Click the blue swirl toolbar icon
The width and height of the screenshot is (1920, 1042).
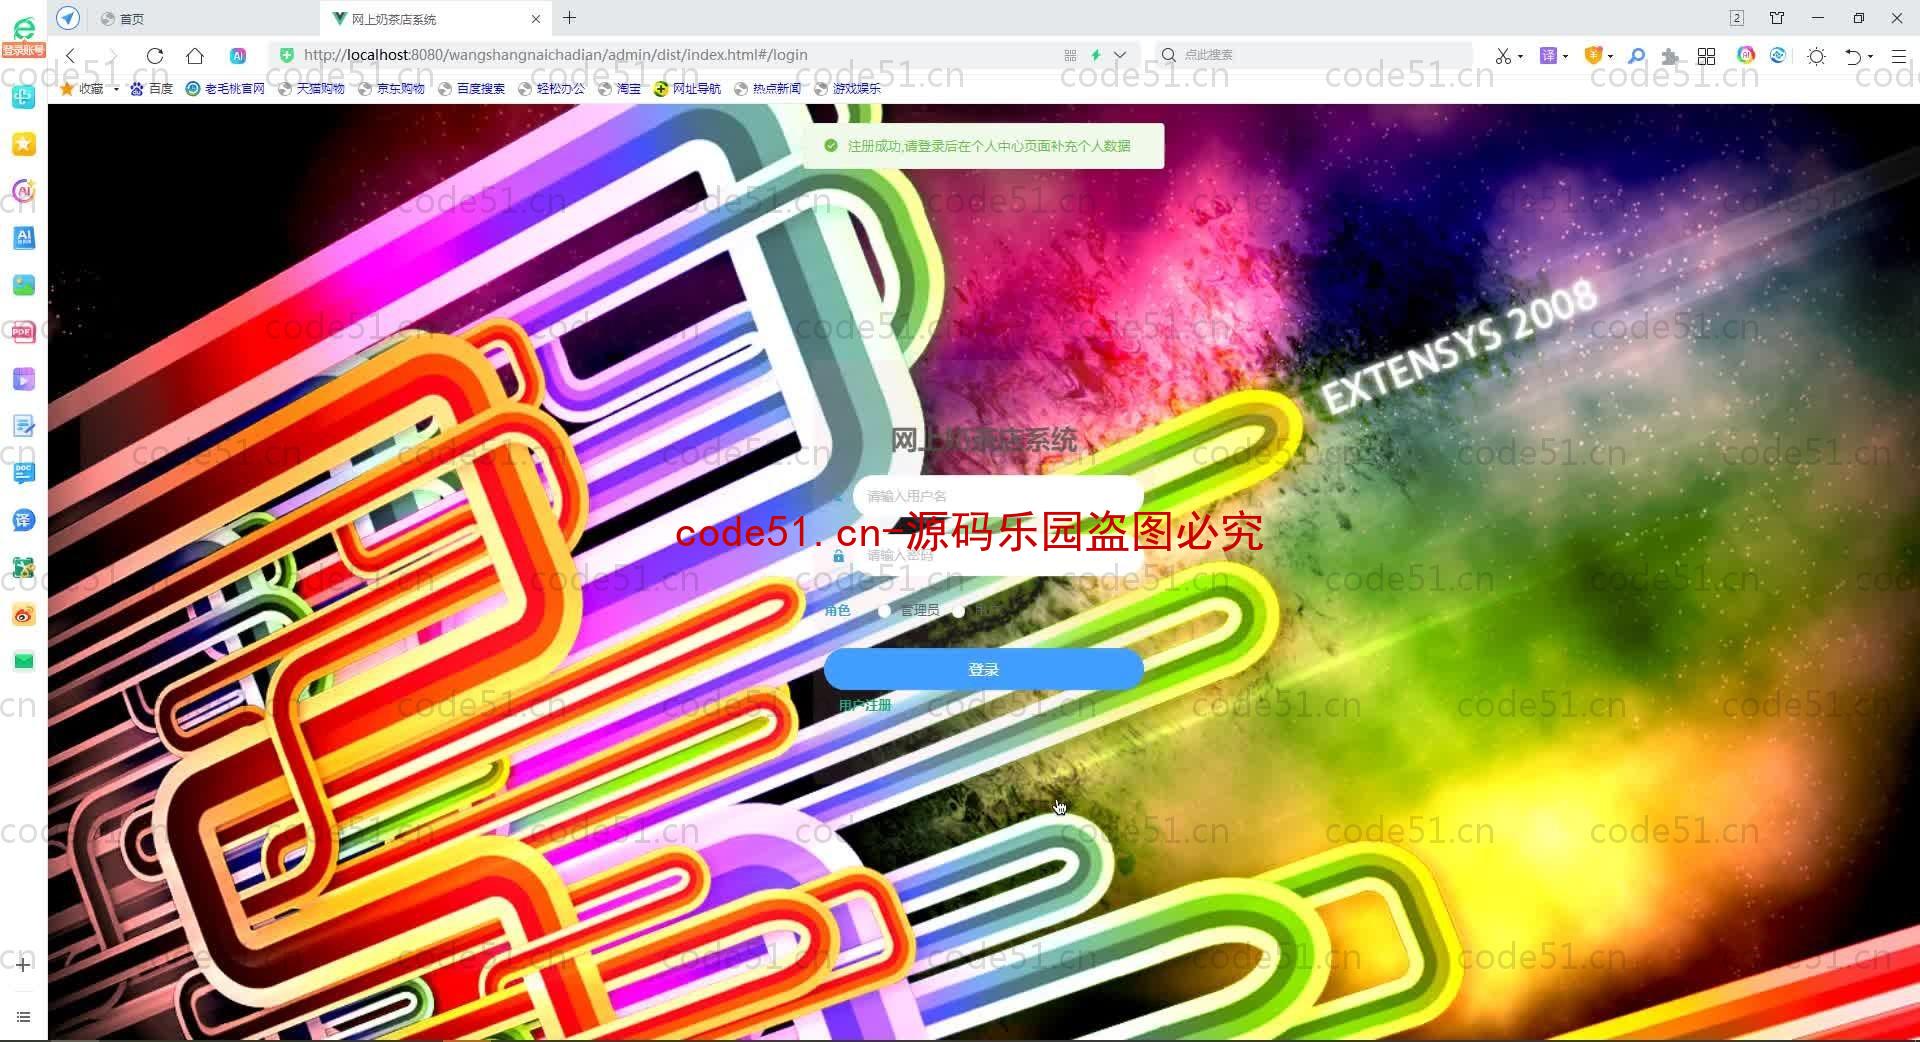[1778, 55]
